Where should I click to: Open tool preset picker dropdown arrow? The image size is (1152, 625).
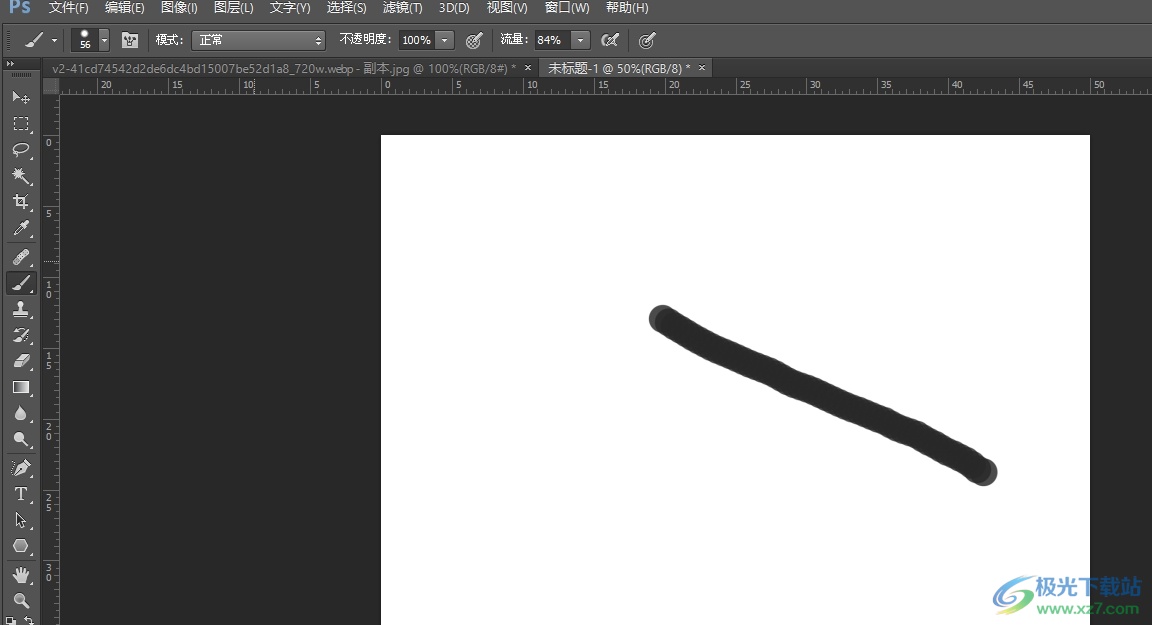pyautogui.click(x=54, y=40)
